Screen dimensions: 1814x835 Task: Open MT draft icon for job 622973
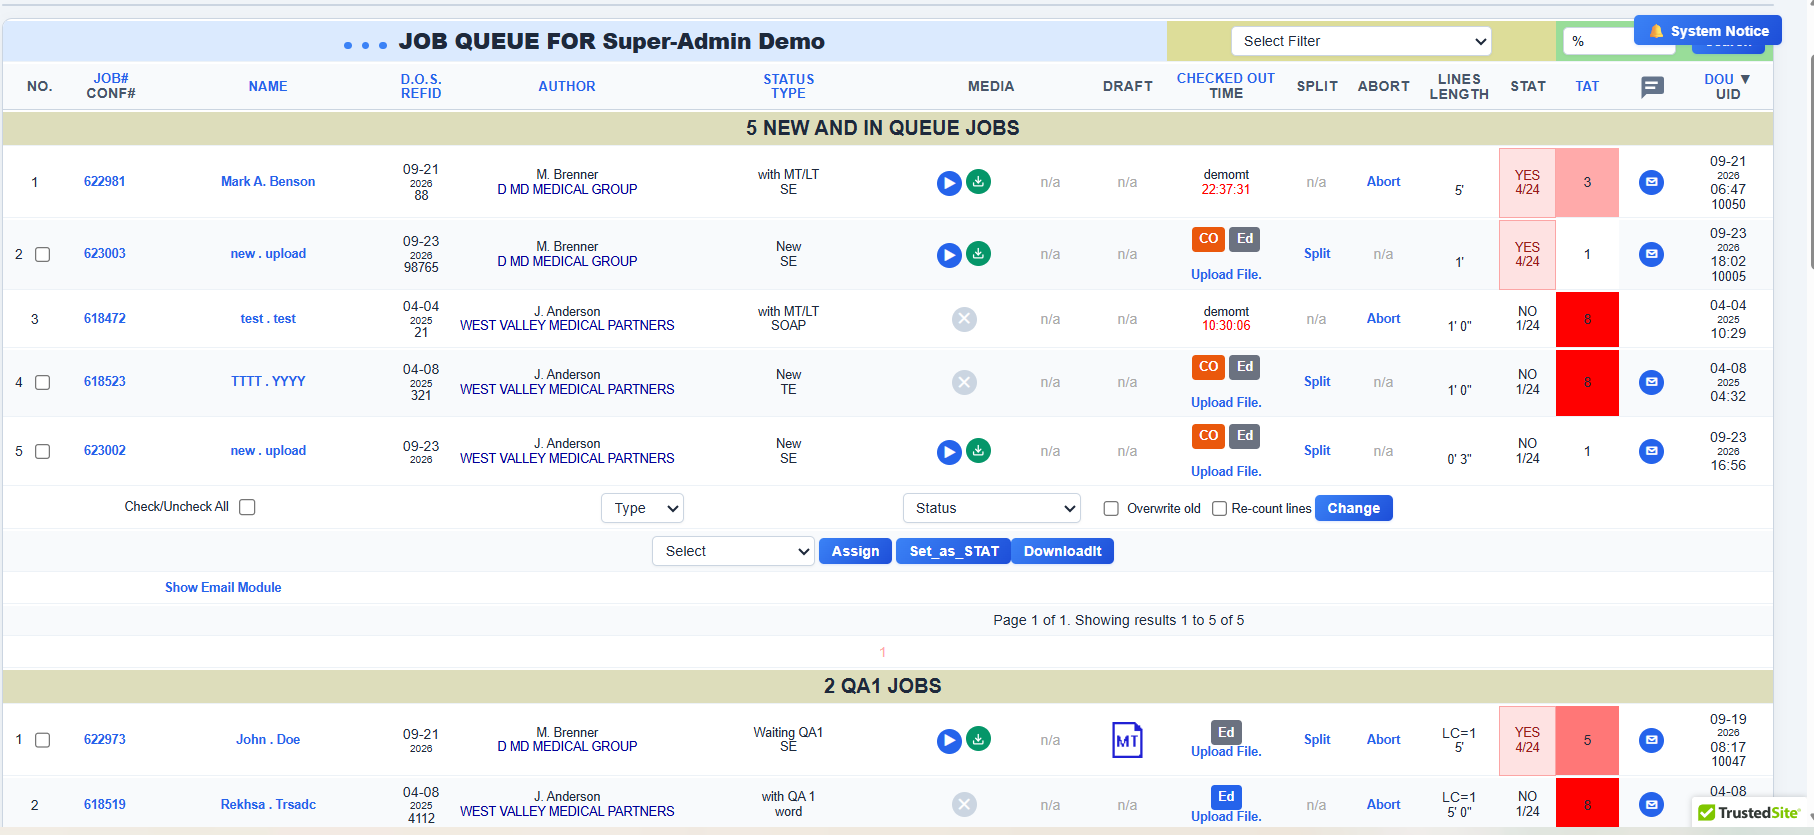coord(1127,740)
